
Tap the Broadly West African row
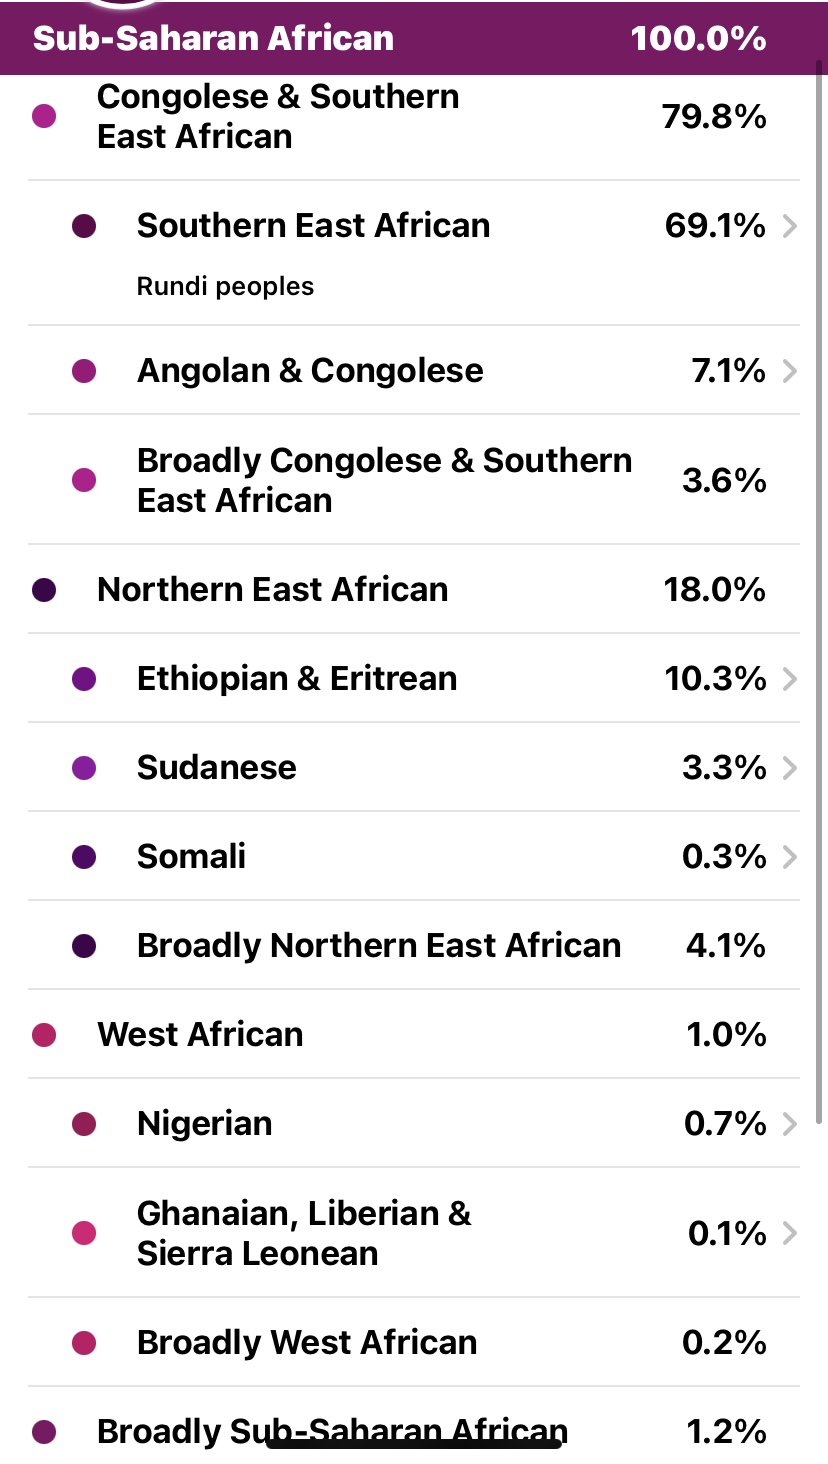pyautogui.click(x=414, y=1342)
